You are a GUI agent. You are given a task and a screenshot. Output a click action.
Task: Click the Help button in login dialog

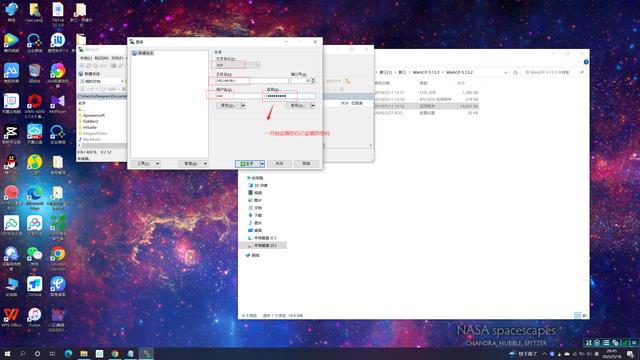click(307, 164)
